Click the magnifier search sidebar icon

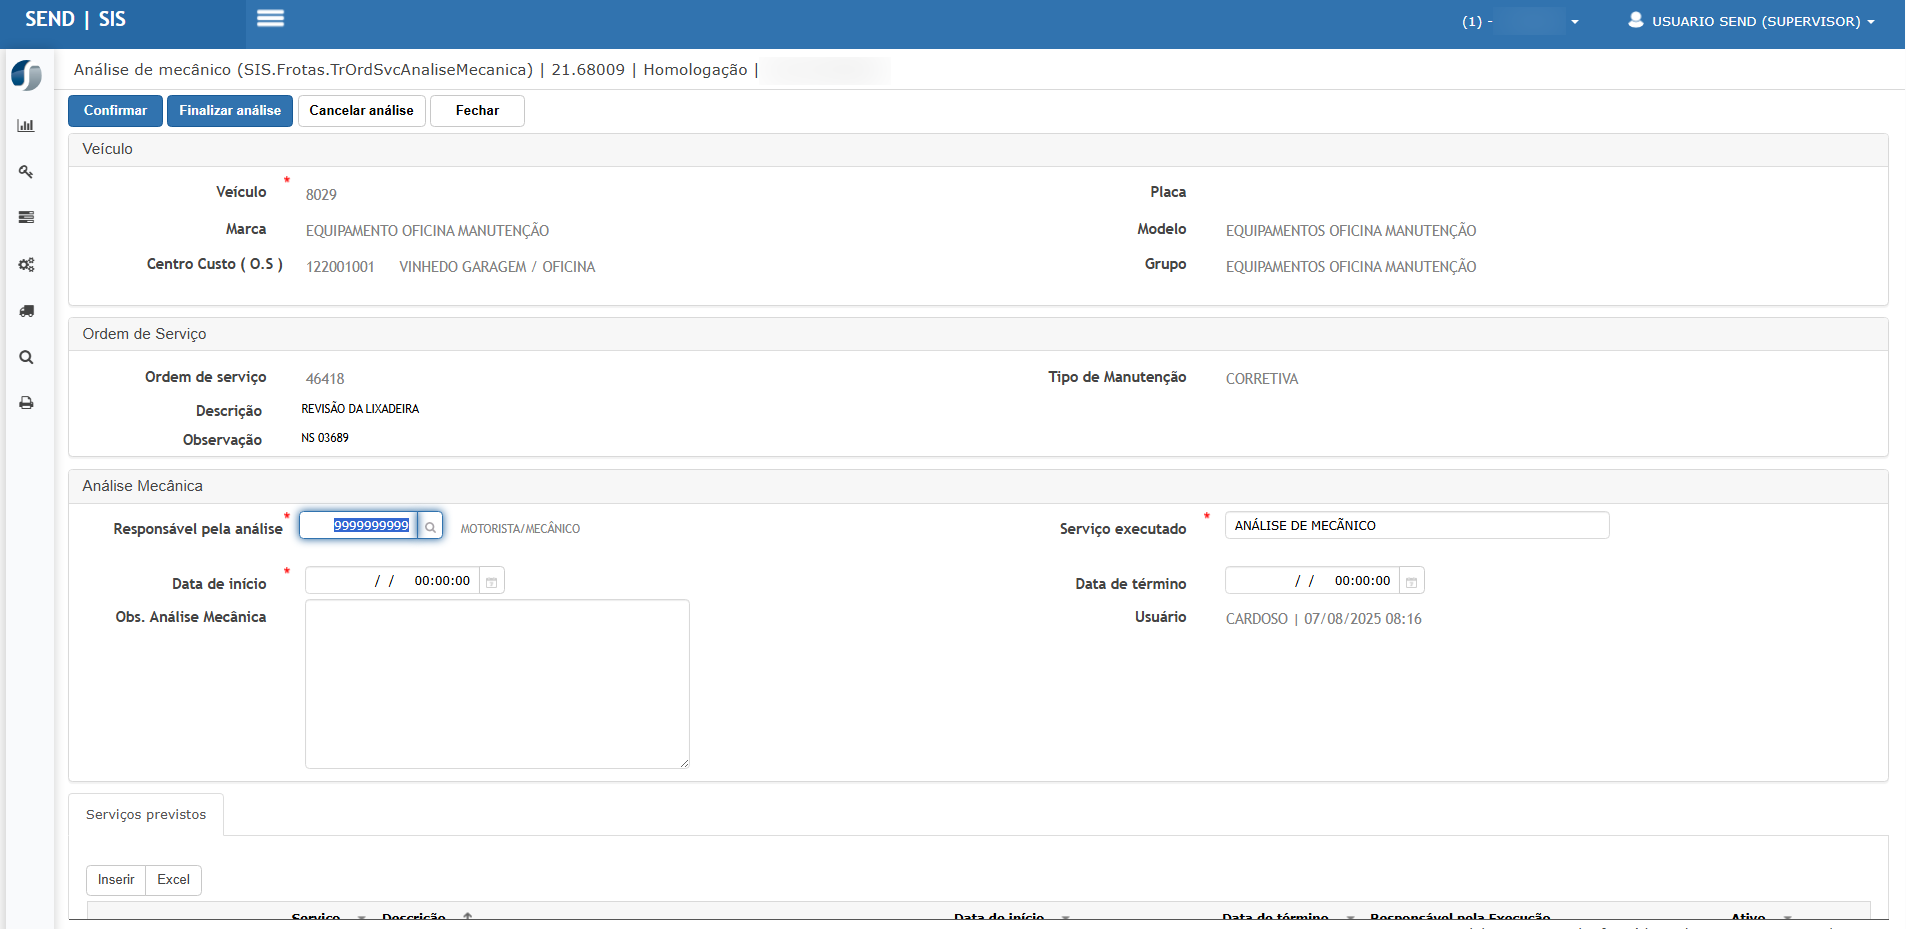point(26,358)
